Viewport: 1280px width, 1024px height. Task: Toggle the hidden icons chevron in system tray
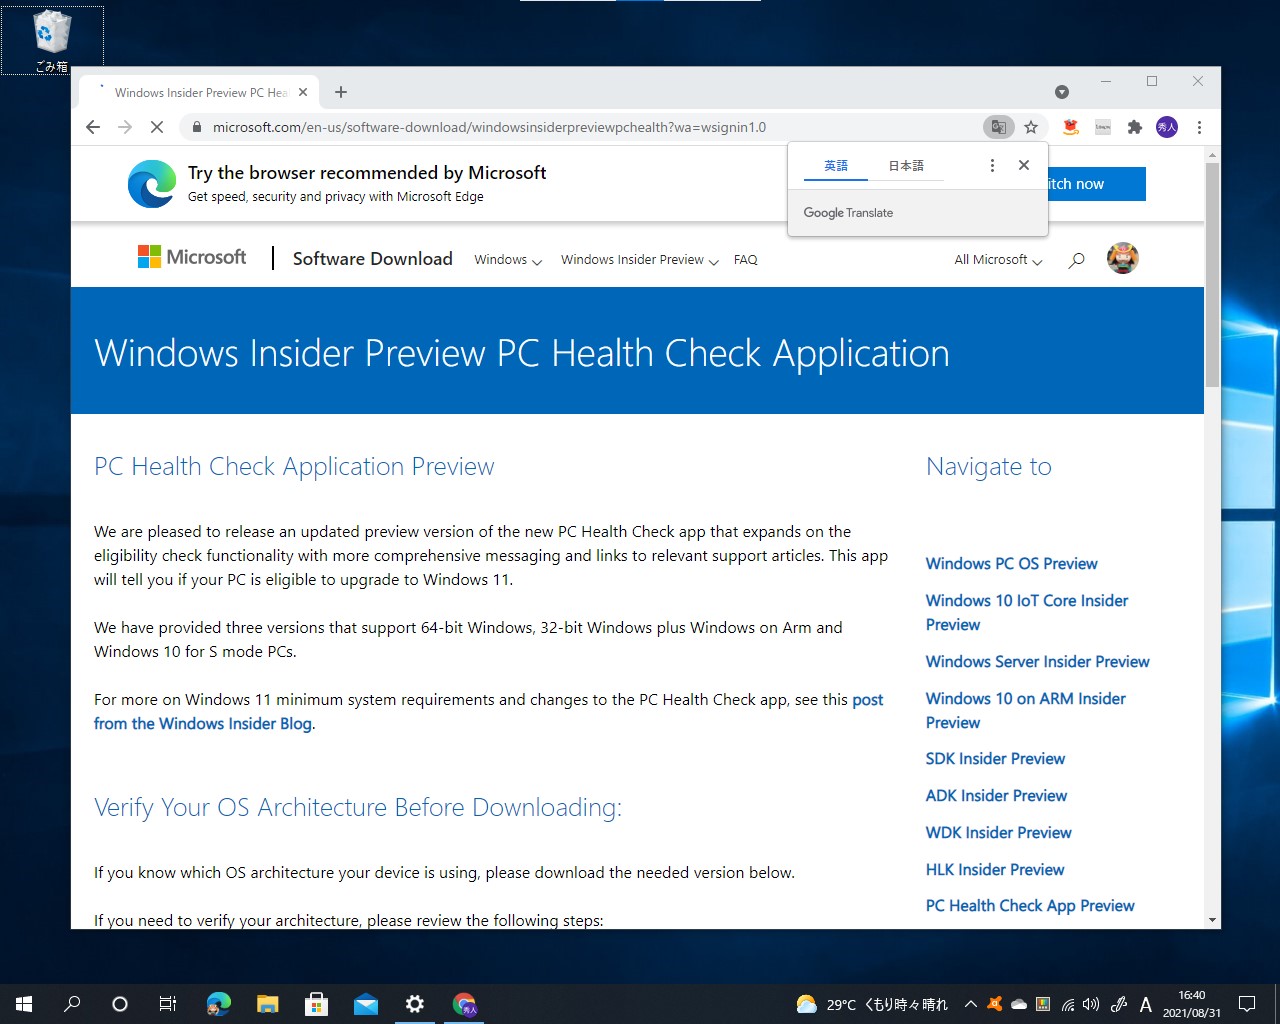(970, 1003)
